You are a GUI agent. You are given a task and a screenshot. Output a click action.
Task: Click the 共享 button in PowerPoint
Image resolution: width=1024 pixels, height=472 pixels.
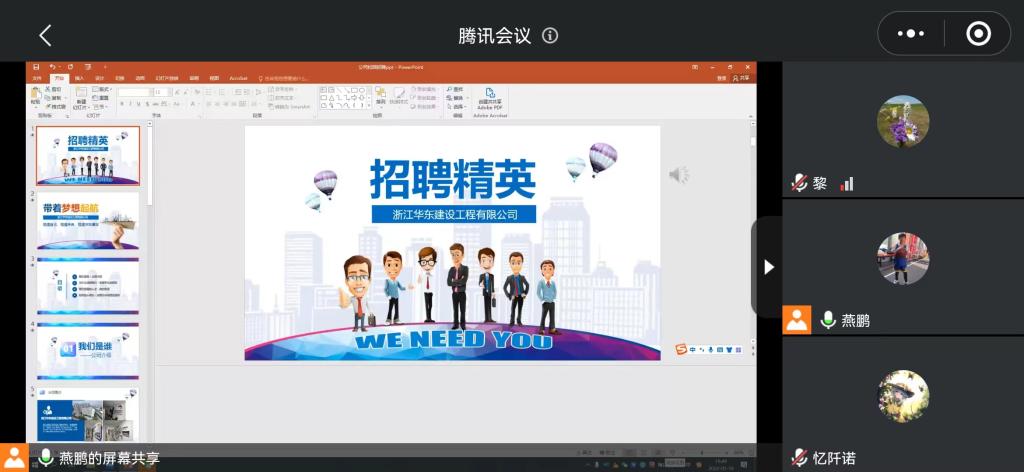(x=741, y=77)
